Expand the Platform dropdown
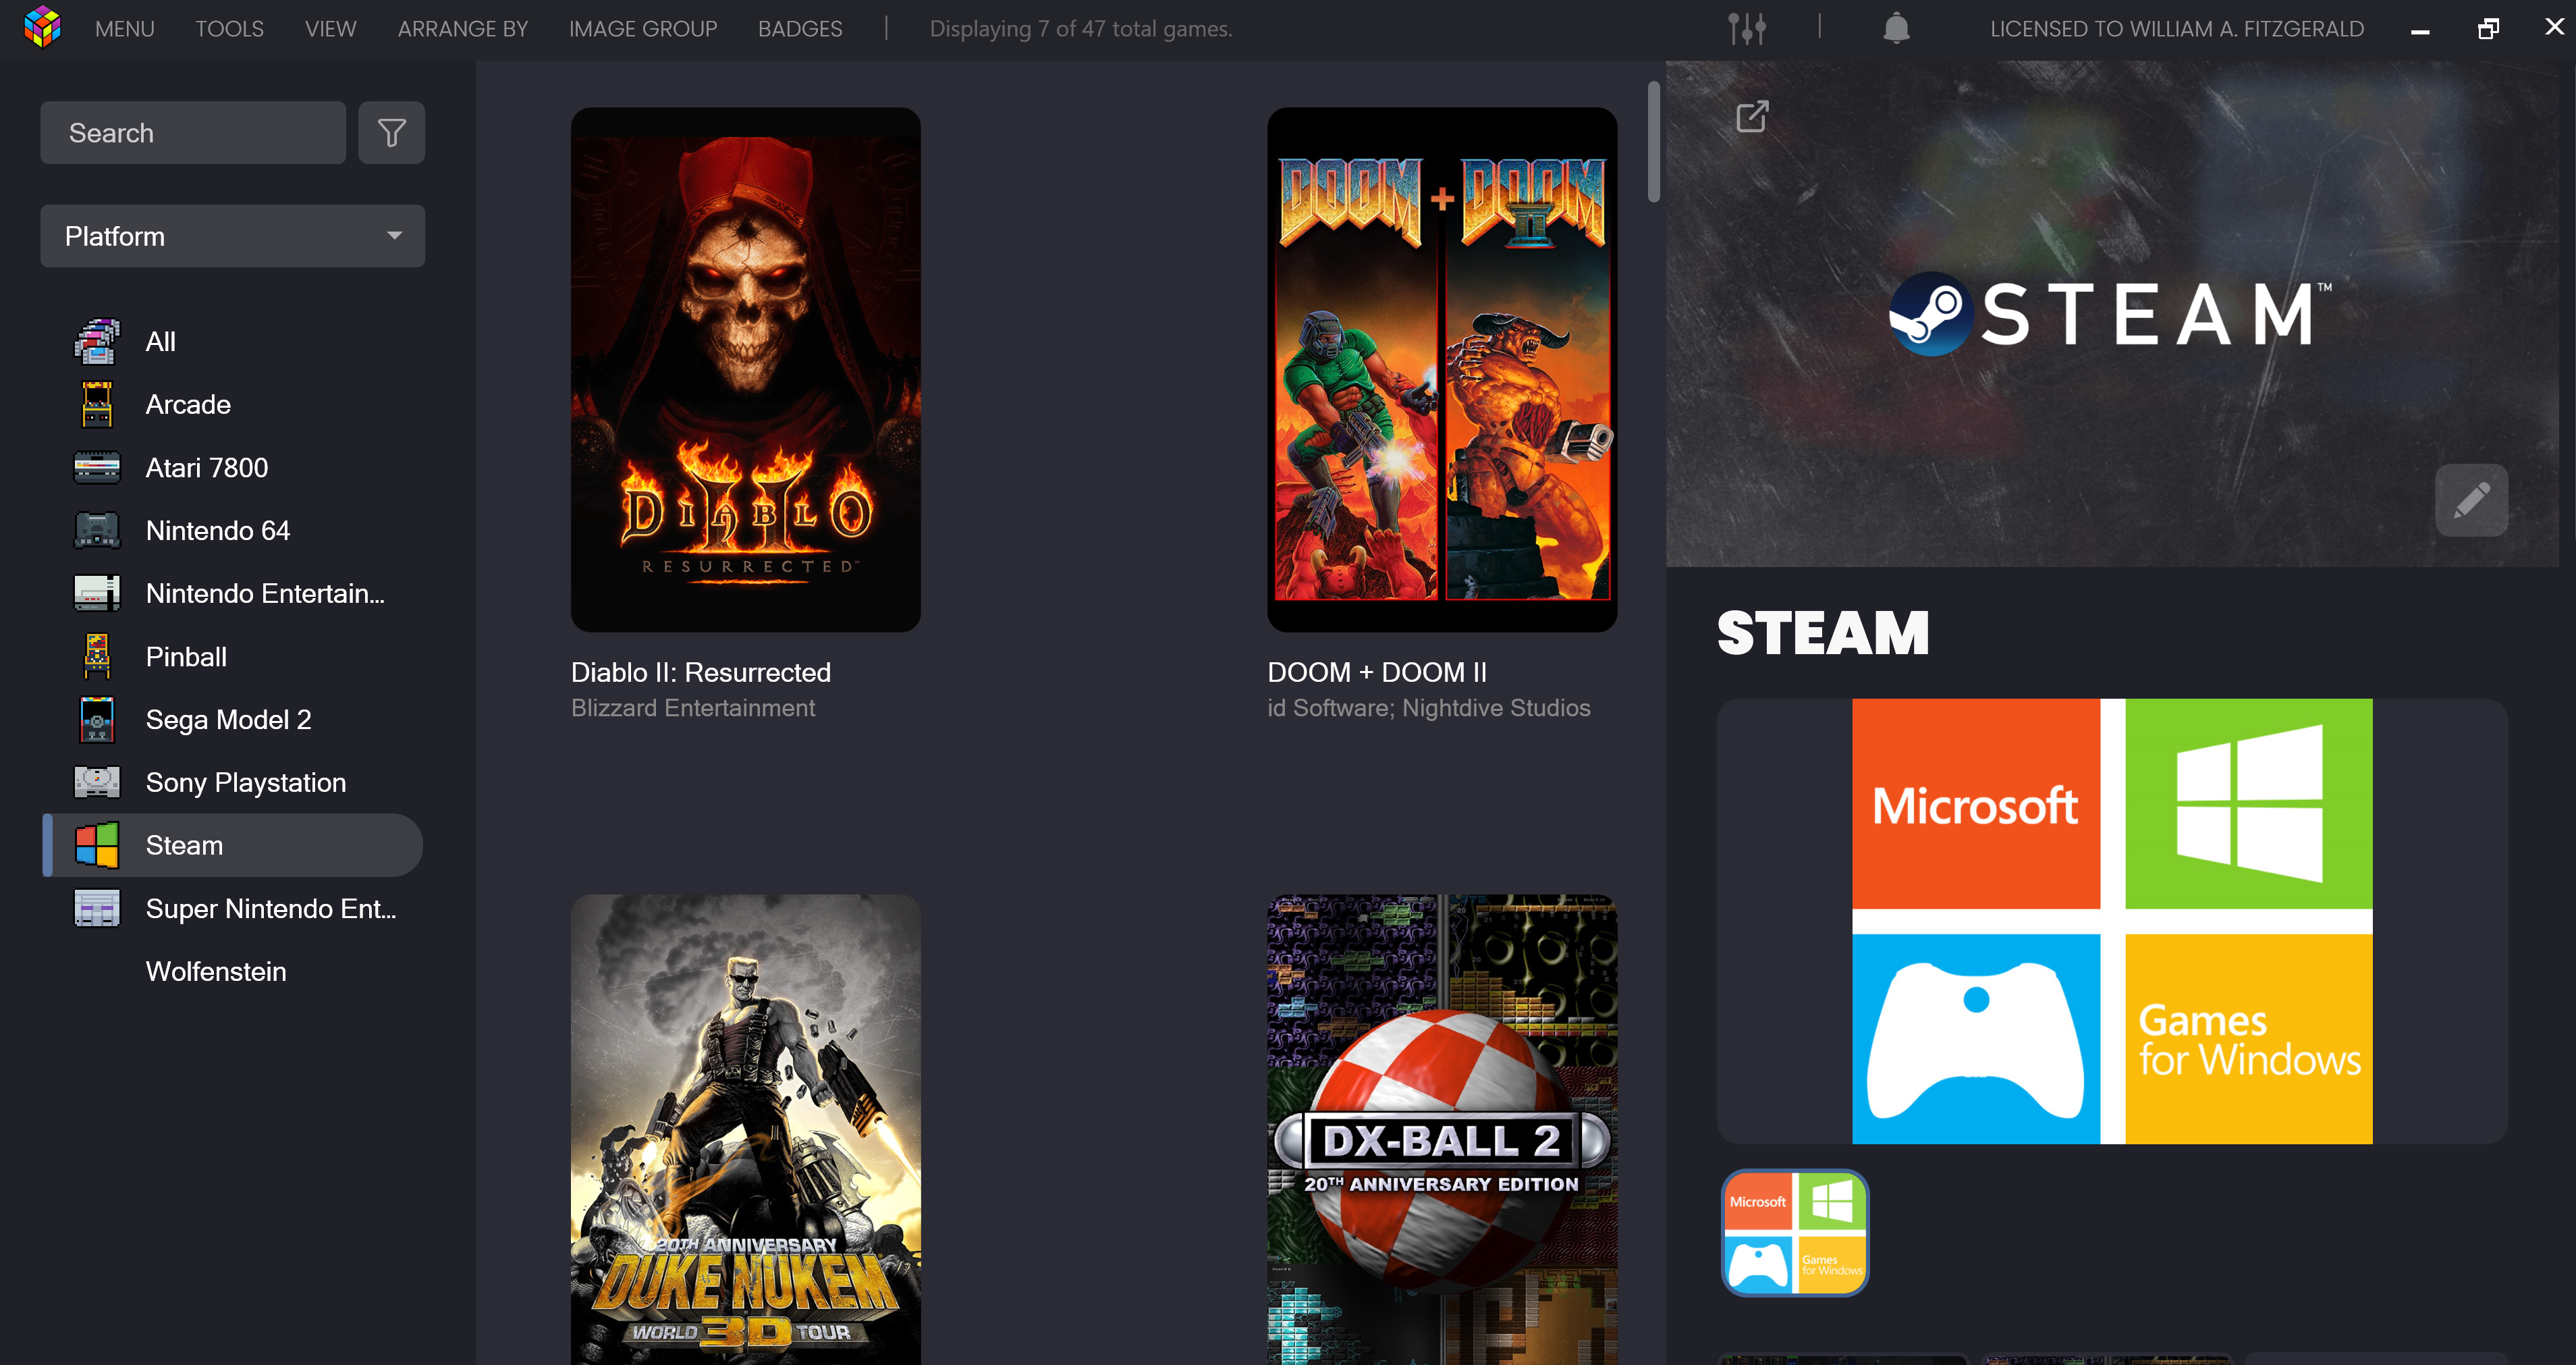 click(x=232, y=236)
